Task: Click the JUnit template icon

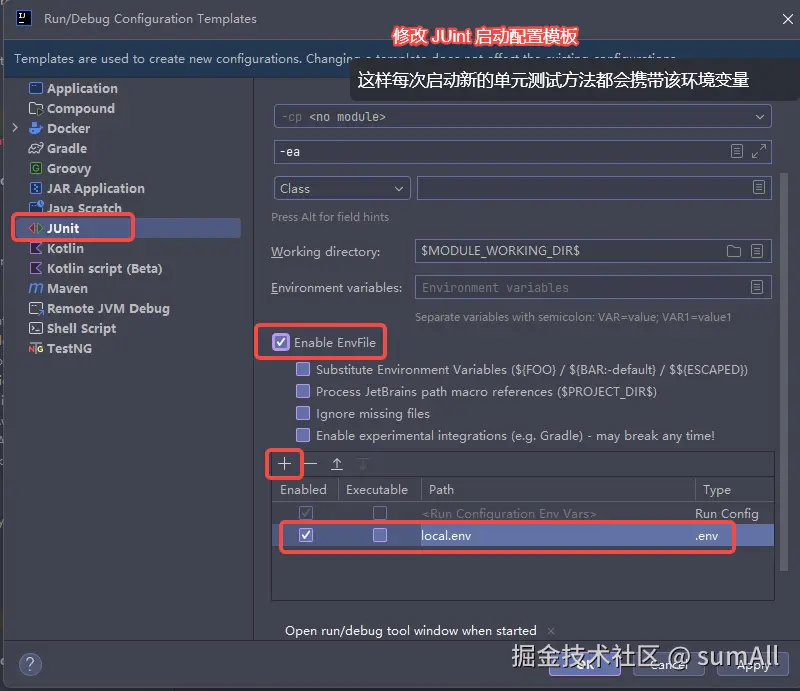Action: point(36,228)
